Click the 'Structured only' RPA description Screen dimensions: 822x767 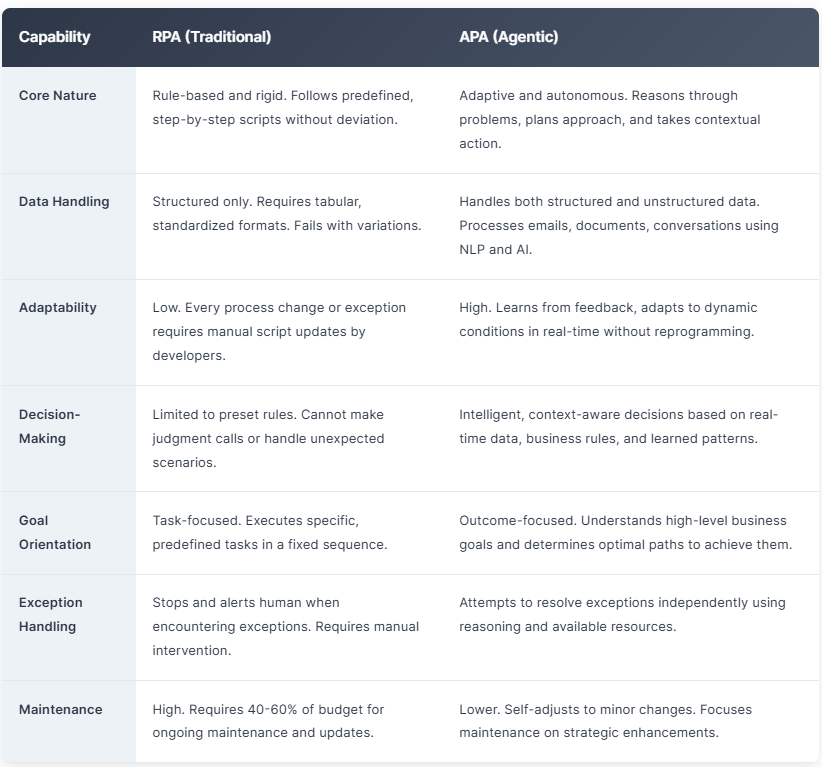[x=287, y=214]
